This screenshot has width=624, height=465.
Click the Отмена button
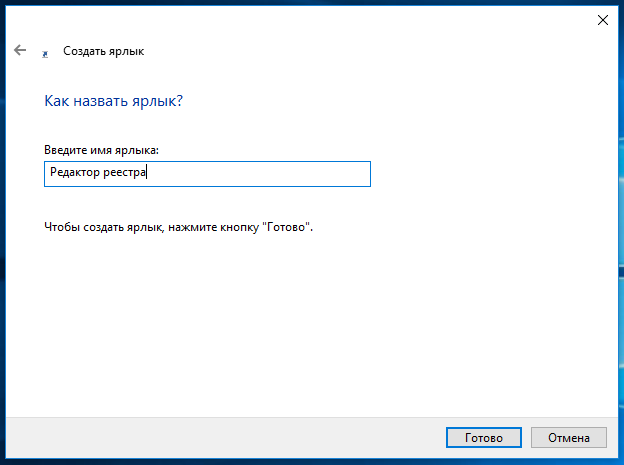(569, 438)
